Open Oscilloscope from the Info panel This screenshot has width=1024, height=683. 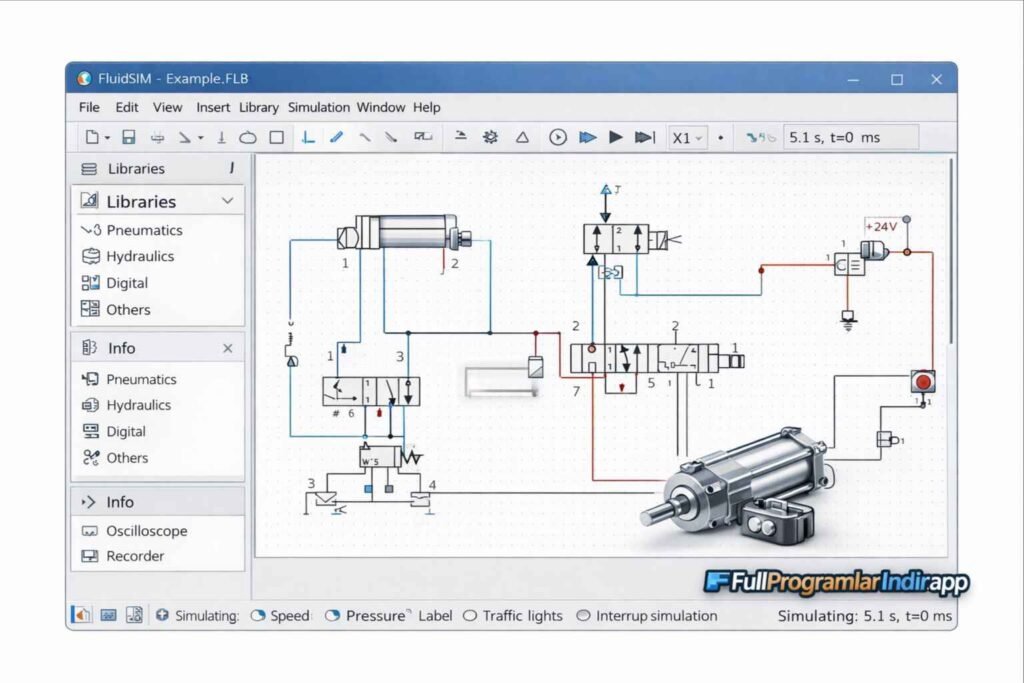(146, 531)
